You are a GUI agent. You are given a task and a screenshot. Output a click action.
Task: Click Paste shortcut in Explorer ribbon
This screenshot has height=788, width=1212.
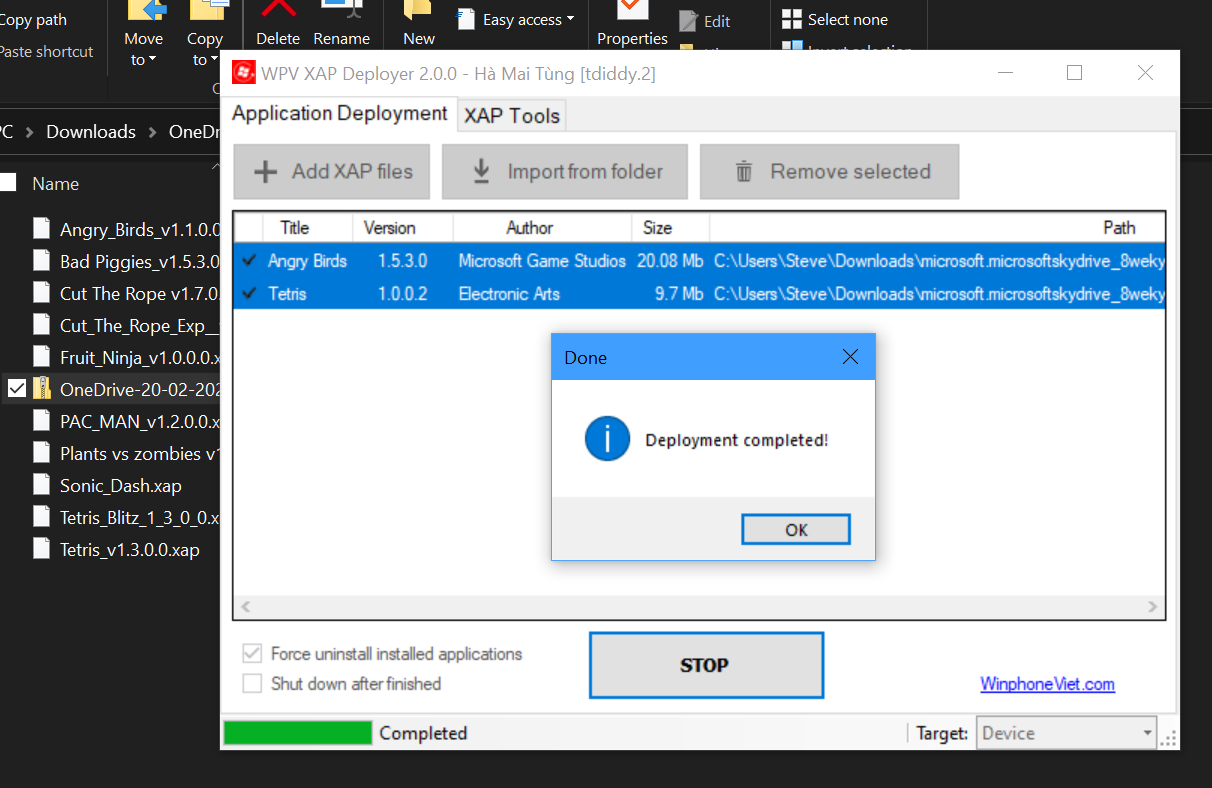(46, 51)
